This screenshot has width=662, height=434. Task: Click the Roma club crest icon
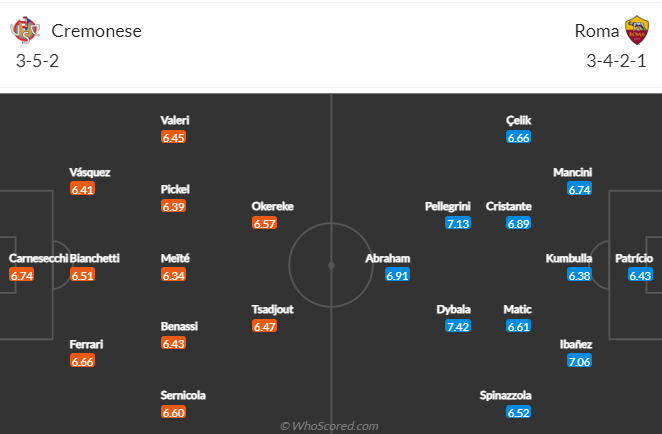point(637,30)
